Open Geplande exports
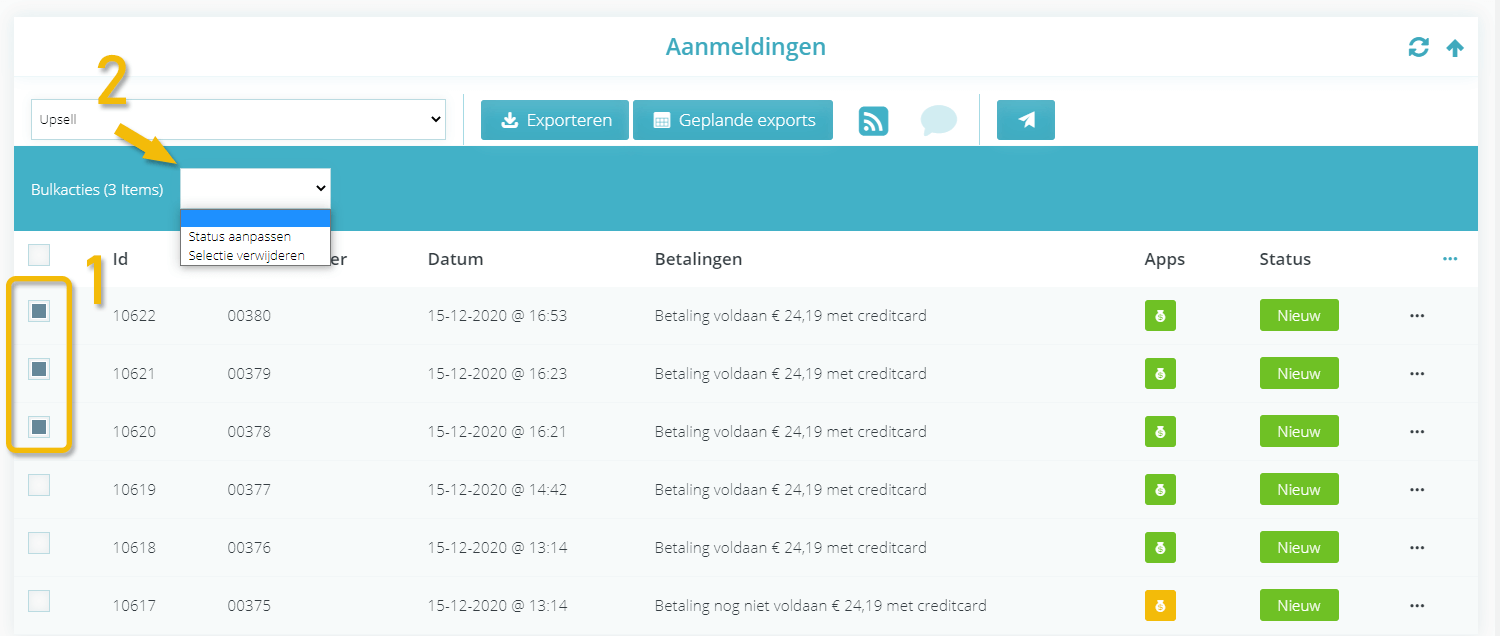 [733, 120]
